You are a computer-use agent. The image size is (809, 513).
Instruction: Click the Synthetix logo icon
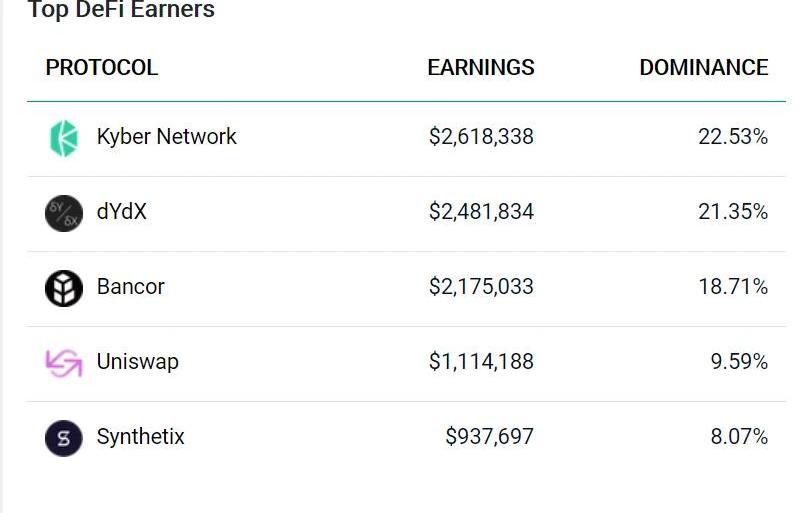[64, 438]
